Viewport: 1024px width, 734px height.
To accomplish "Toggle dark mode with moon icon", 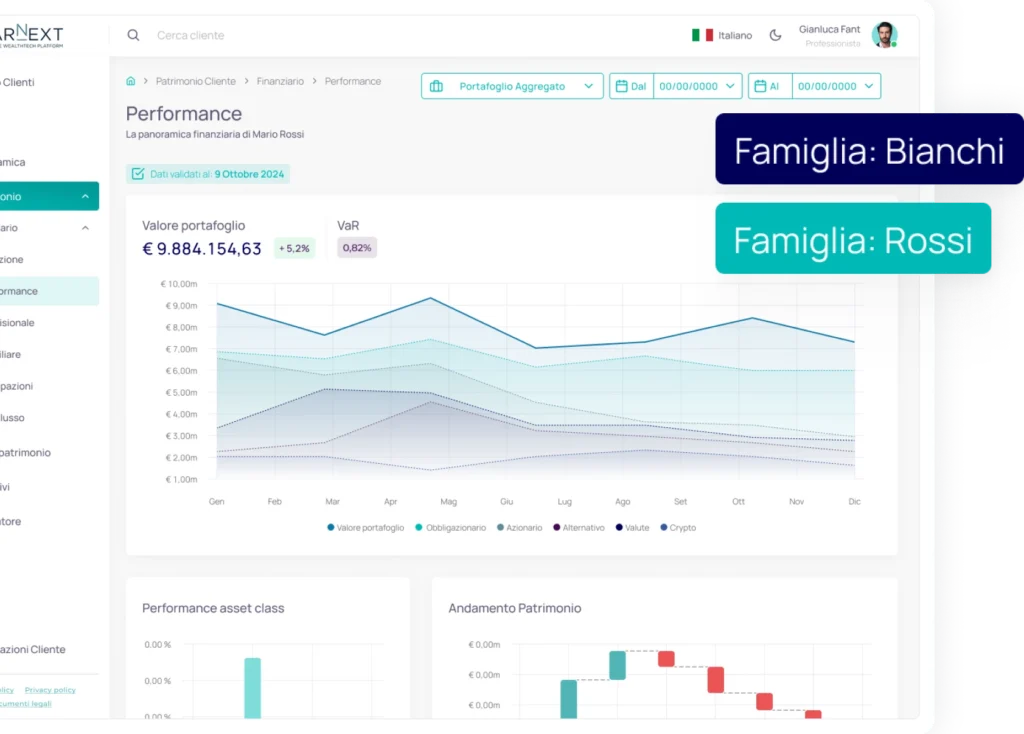I will pyautogui.click(x=775, y=35).
